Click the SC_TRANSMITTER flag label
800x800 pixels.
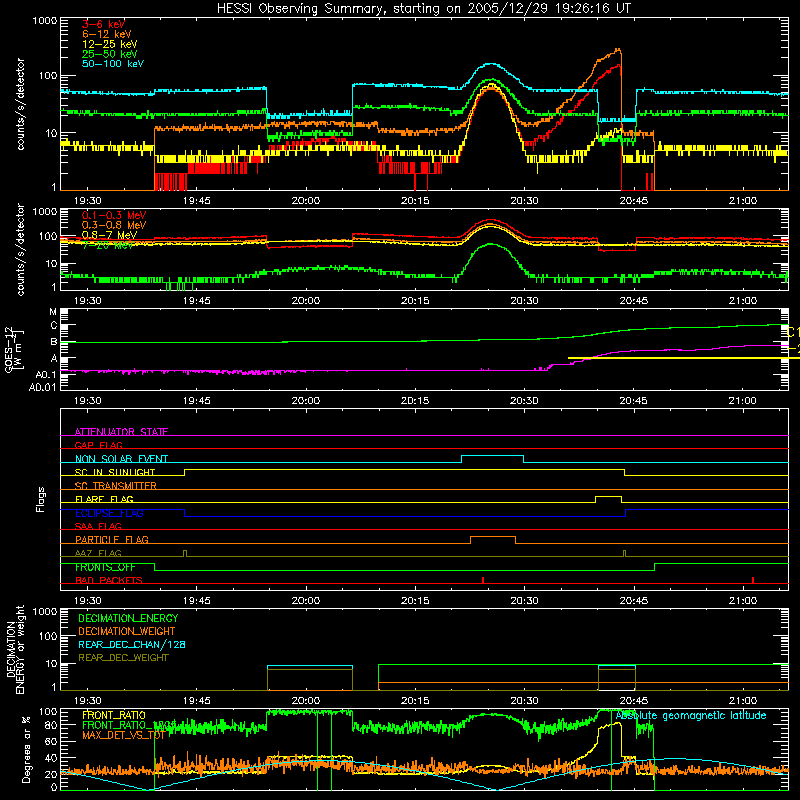coord(115,485)
